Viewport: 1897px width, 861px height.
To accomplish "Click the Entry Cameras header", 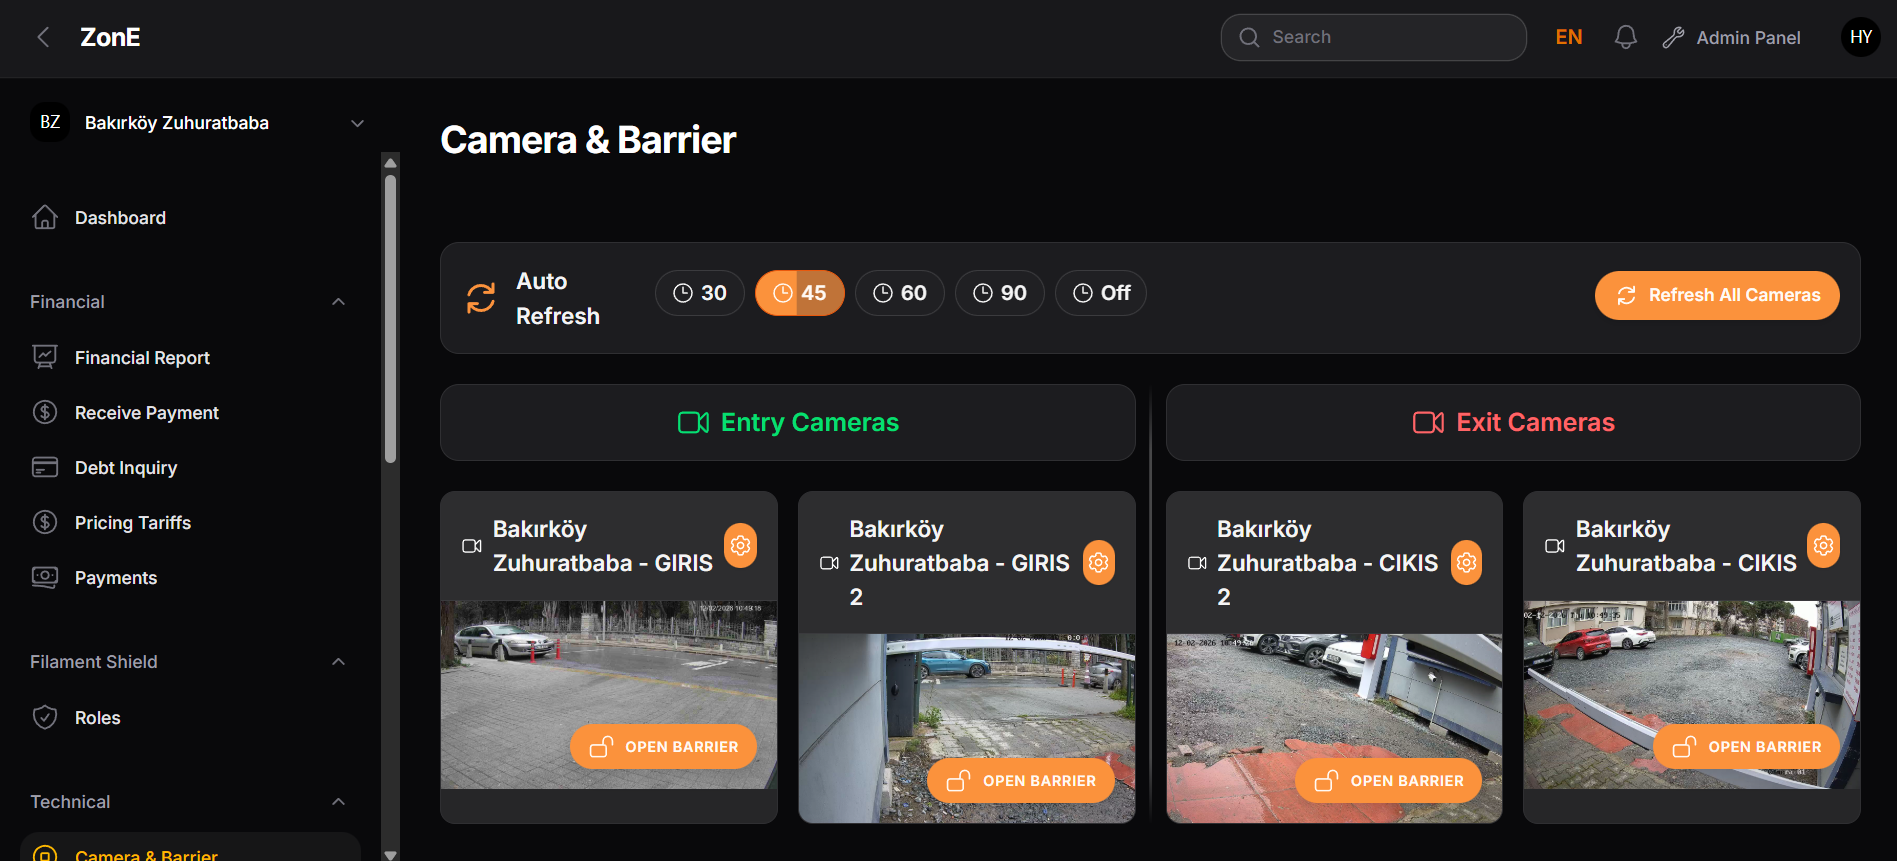I will (x=788, y=423).
